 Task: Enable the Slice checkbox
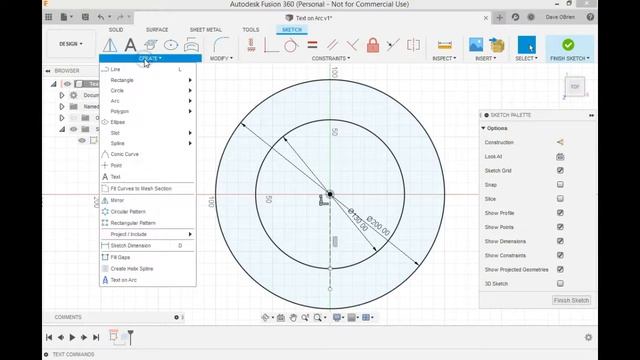(x=560, y=199)
